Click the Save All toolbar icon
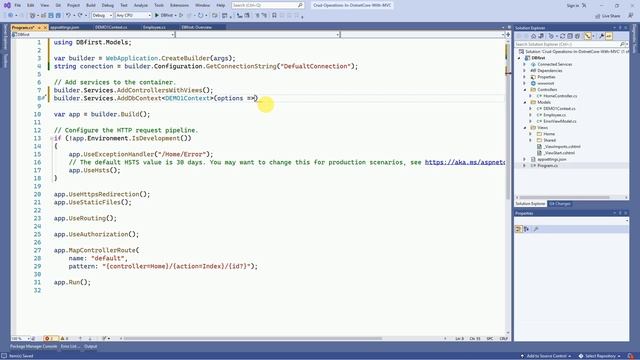Image resolution: width=640 pixels, height=360 pixels. [x=58, y=16]
